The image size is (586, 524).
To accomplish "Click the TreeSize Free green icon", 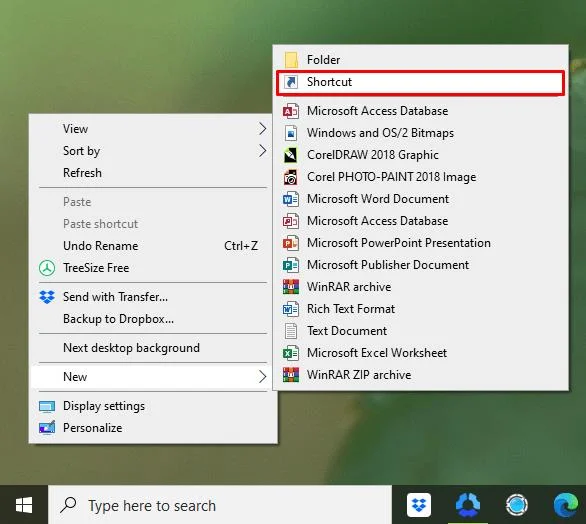I will 47,268.
